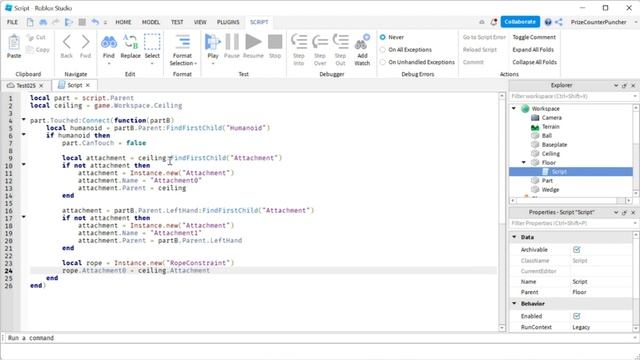Collapse the Floor tree node
Image resolution: width=640 pixels, height=360 pixels.
524,162
